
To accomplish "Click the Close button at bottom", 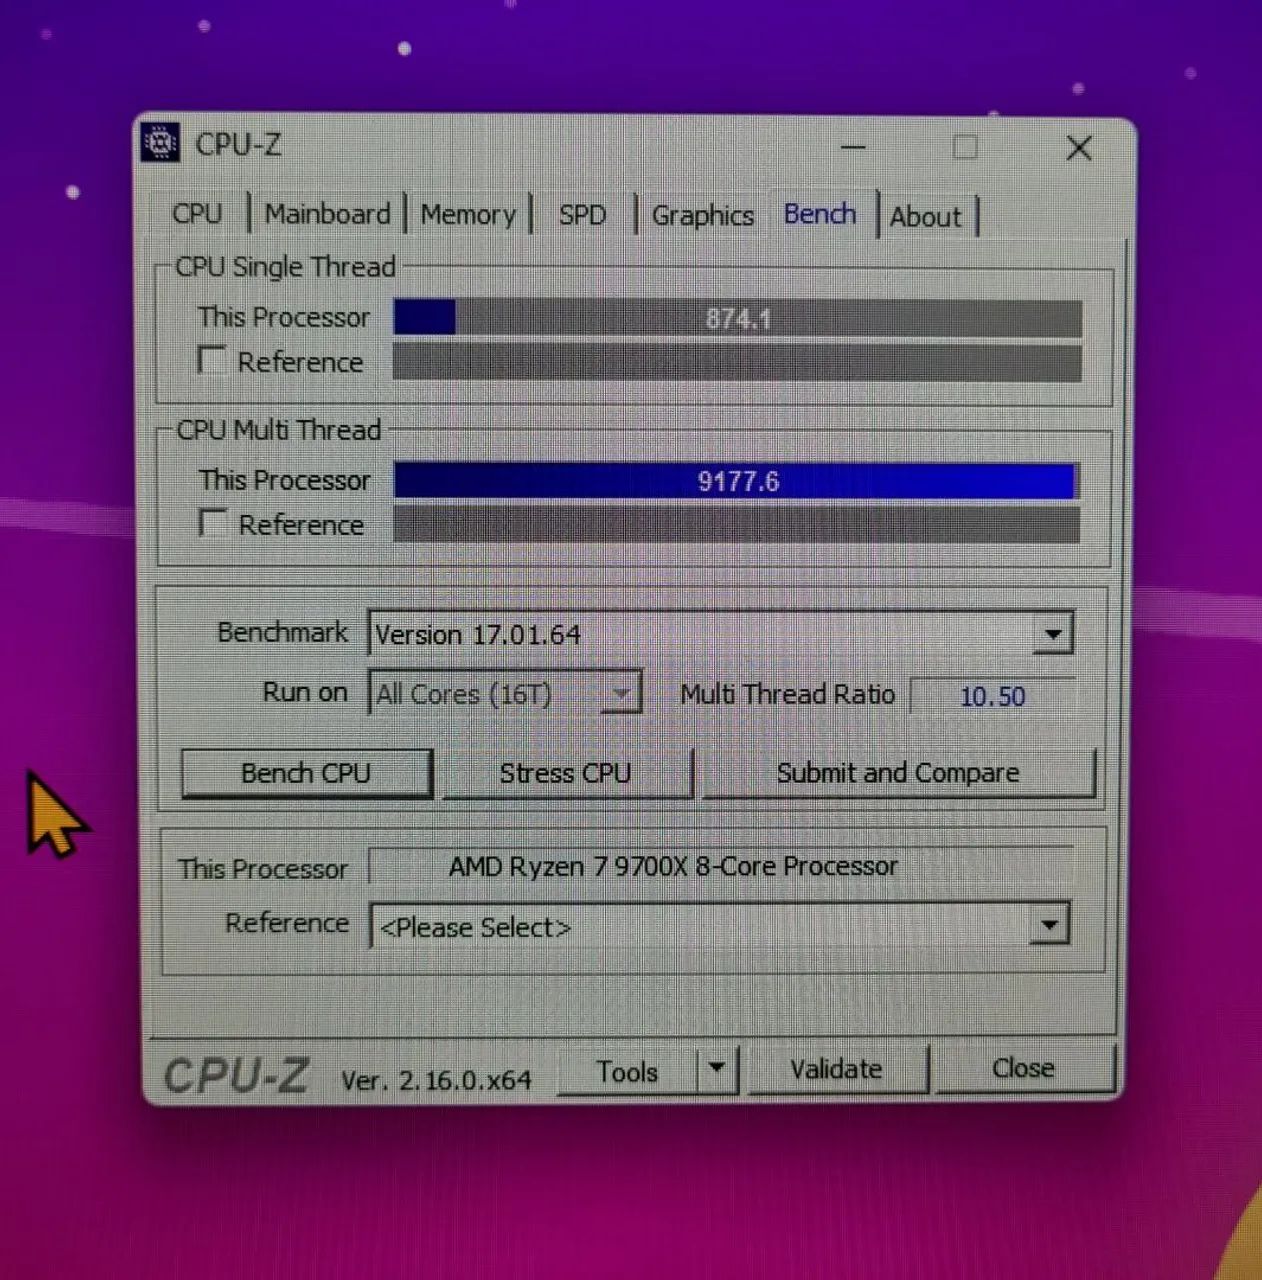I will [x=1023, y=1069].
